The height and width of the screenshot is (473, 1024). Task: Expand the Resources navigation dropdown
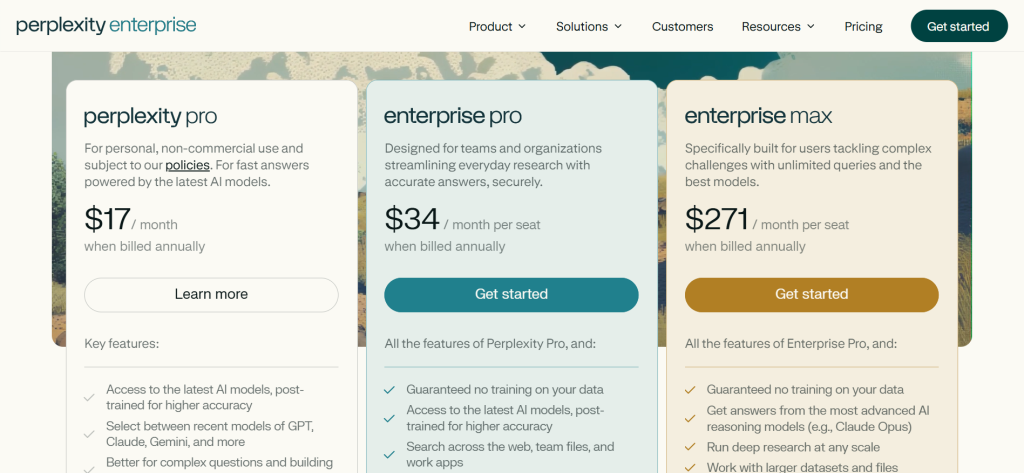pyautogui.click(x=778, y=27)
